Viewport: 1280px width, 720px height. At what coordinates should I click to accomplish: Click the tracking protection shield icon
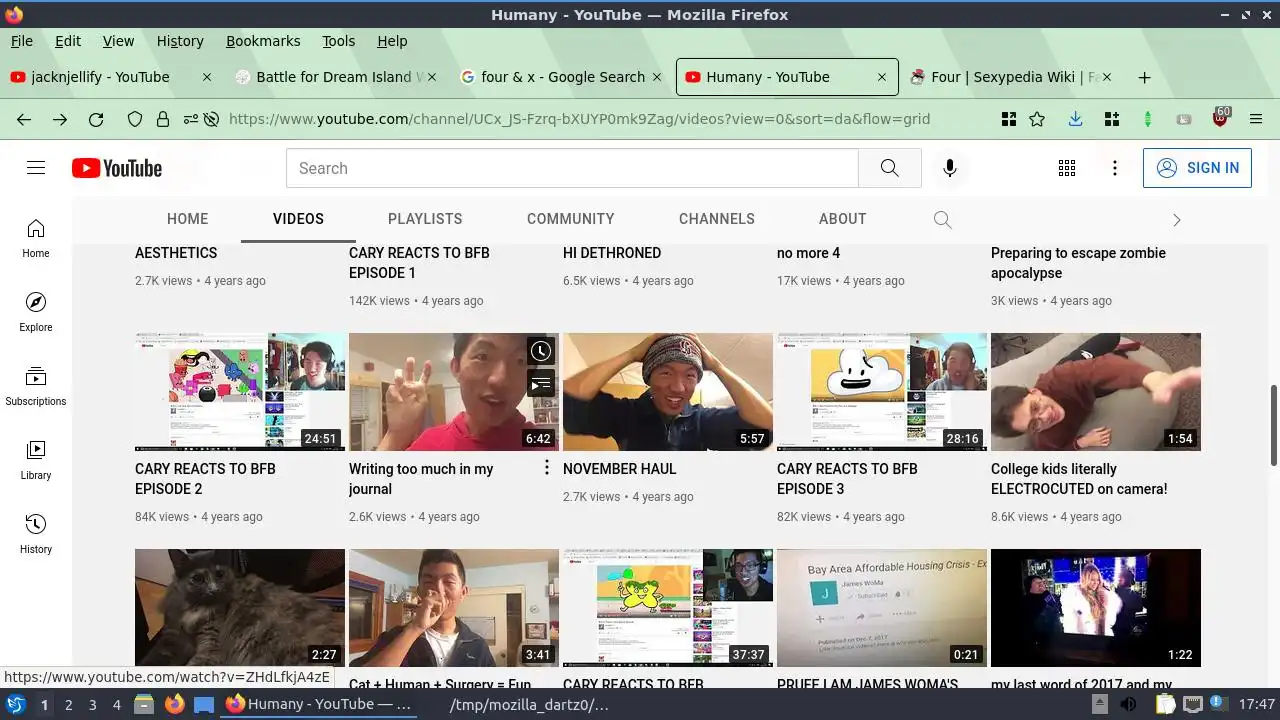pyautogui.click(x=135, y=119)
